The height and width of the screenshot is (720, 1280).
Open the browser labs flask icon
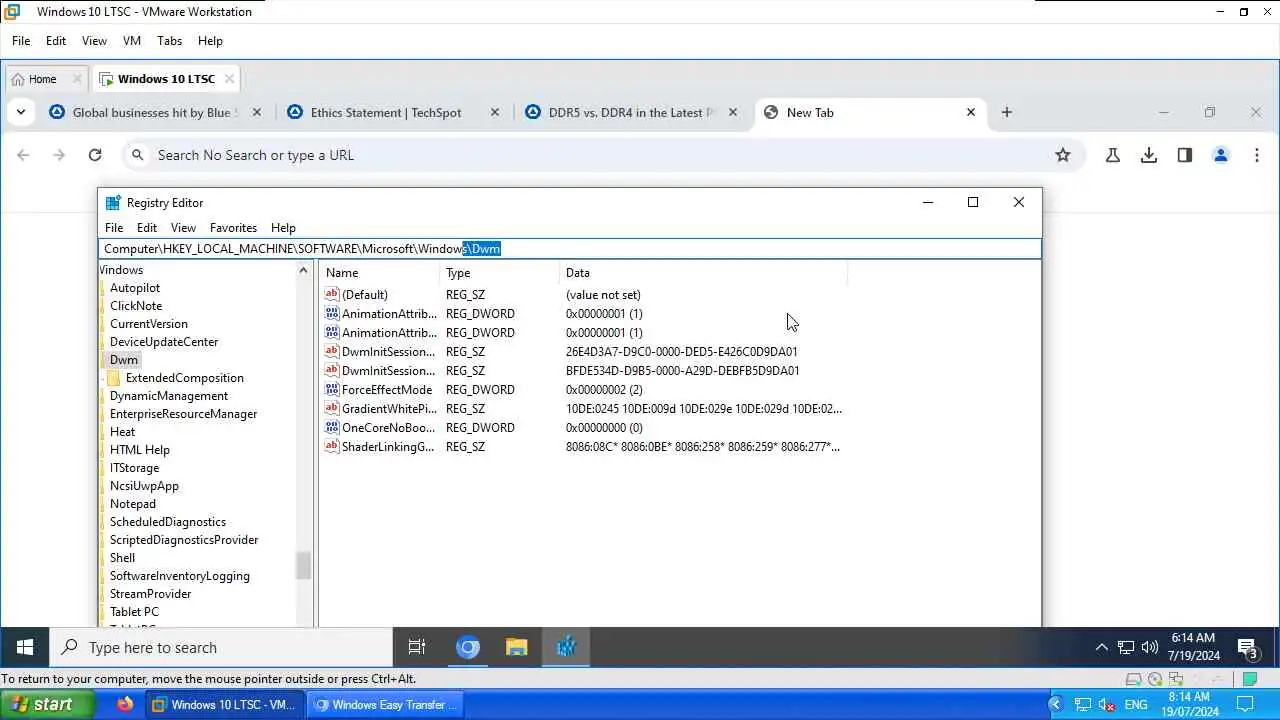click(1112, 155)
